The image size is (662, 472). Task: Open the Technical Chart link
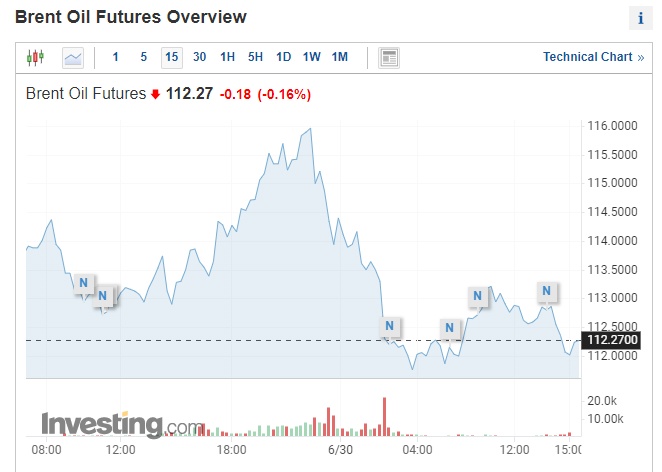593,57
